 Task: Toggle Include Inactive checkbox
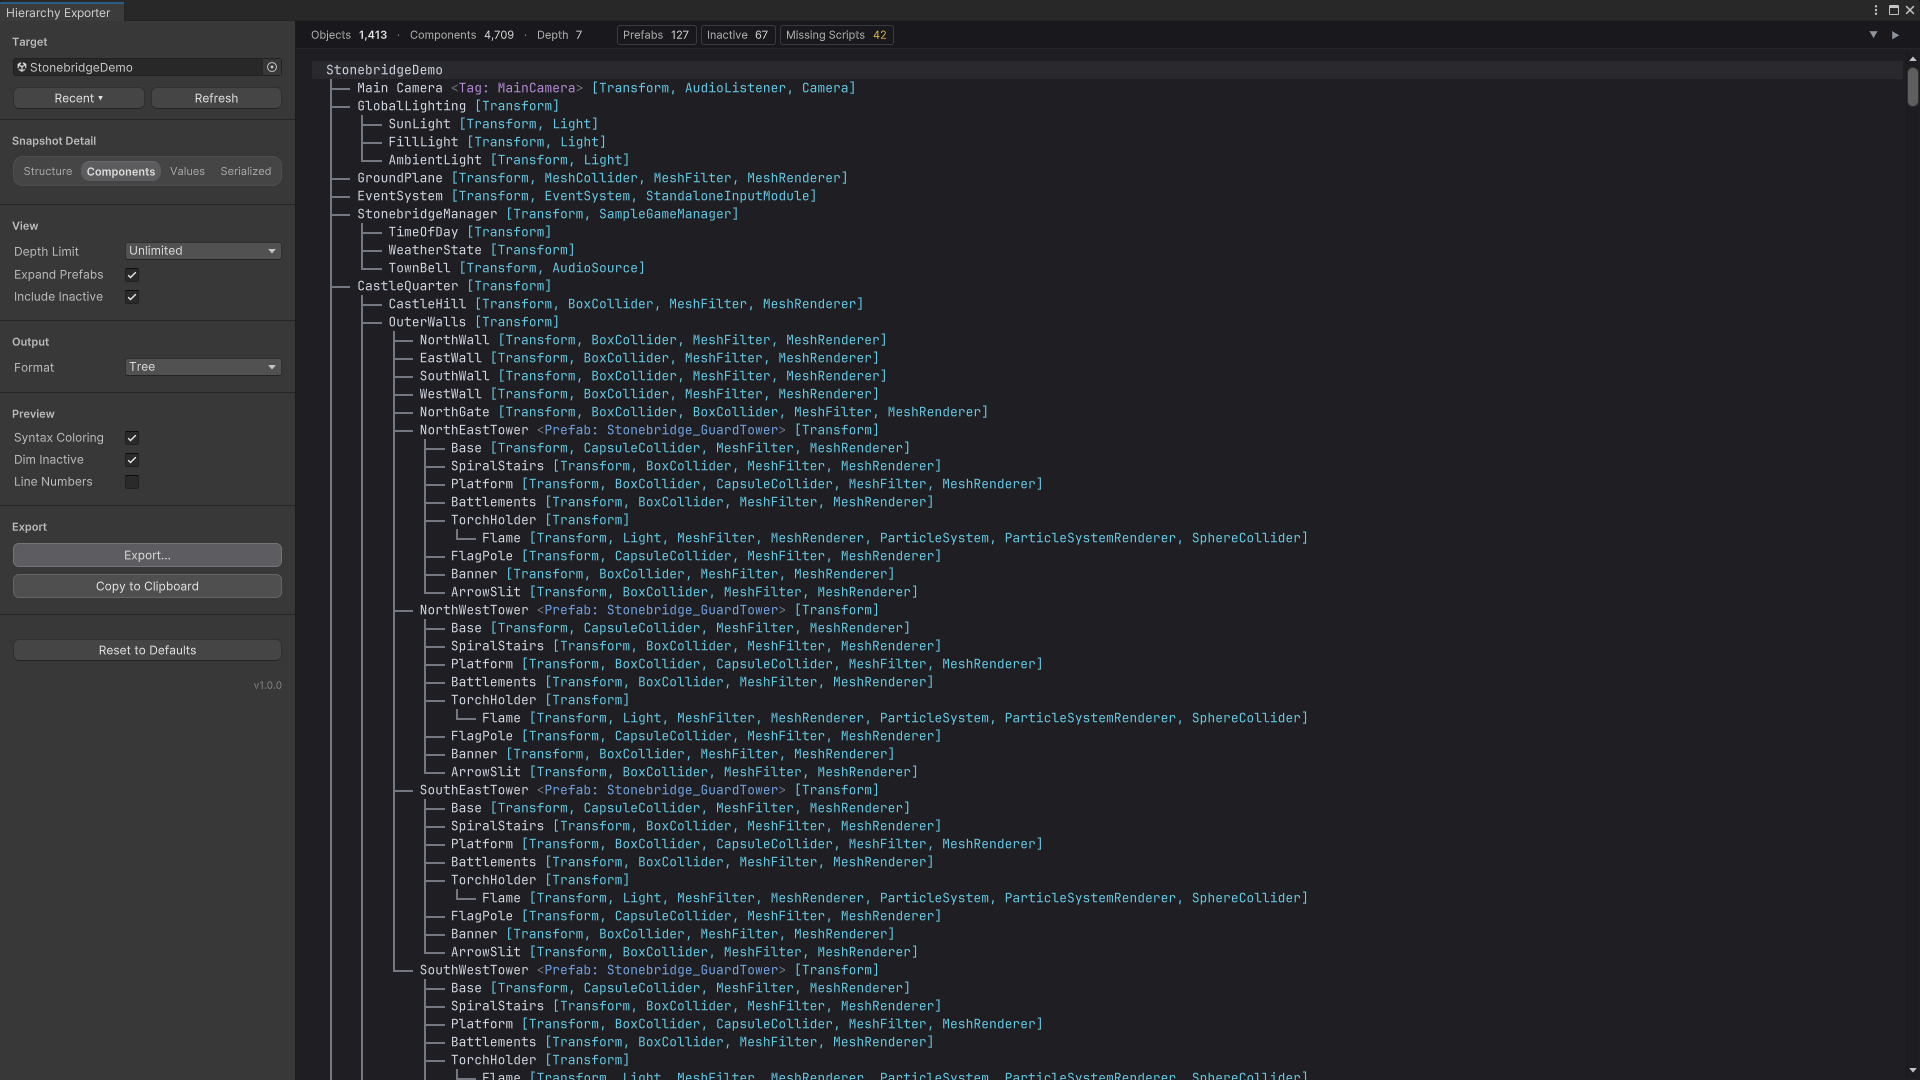(x=132, y=297)
